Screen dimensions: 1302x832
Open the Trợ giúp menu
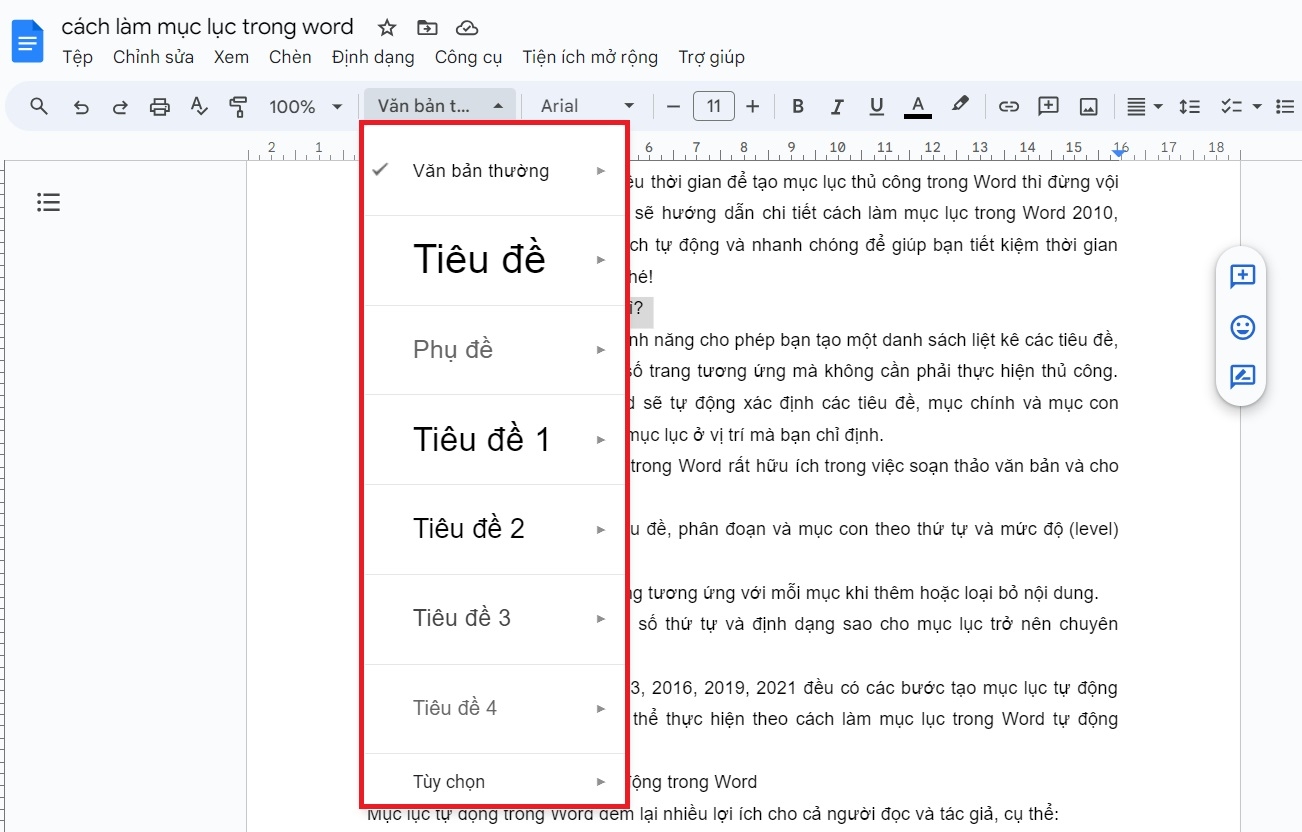tap(711, 57)
